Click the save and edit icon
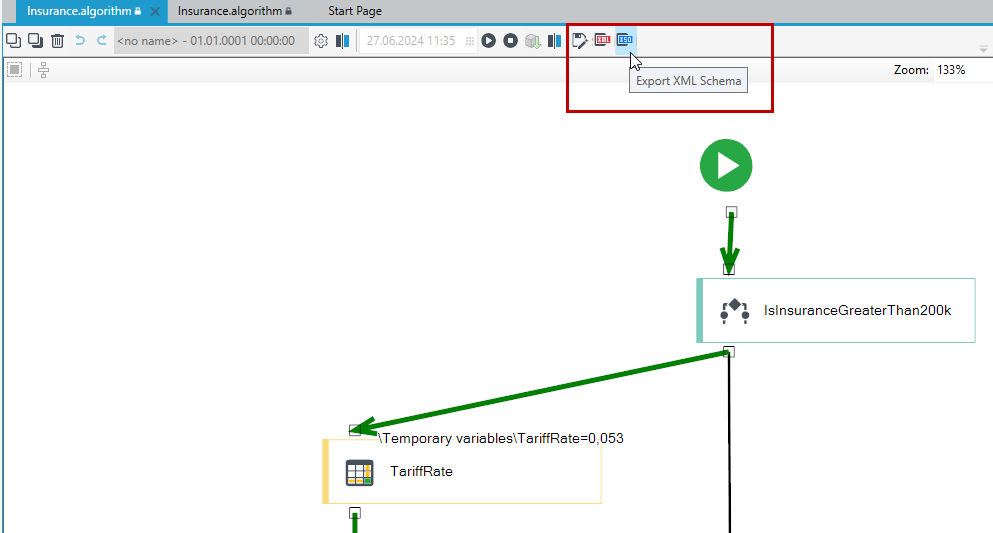 pyautogui.click(x=579, y=41)
